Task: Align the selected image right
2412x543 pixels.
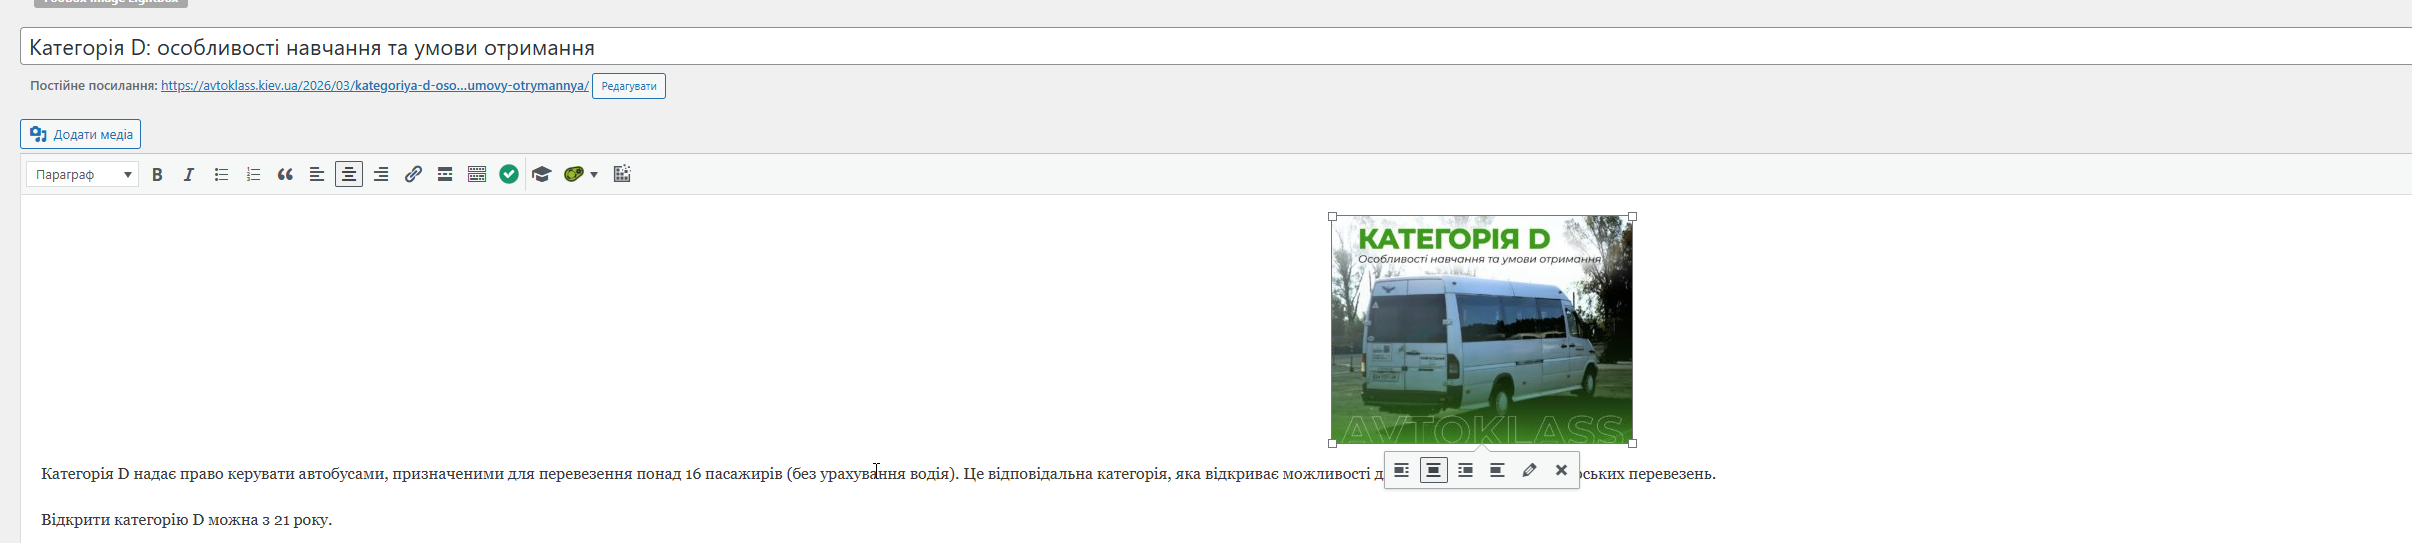Action: click(x=1466, y=470)
